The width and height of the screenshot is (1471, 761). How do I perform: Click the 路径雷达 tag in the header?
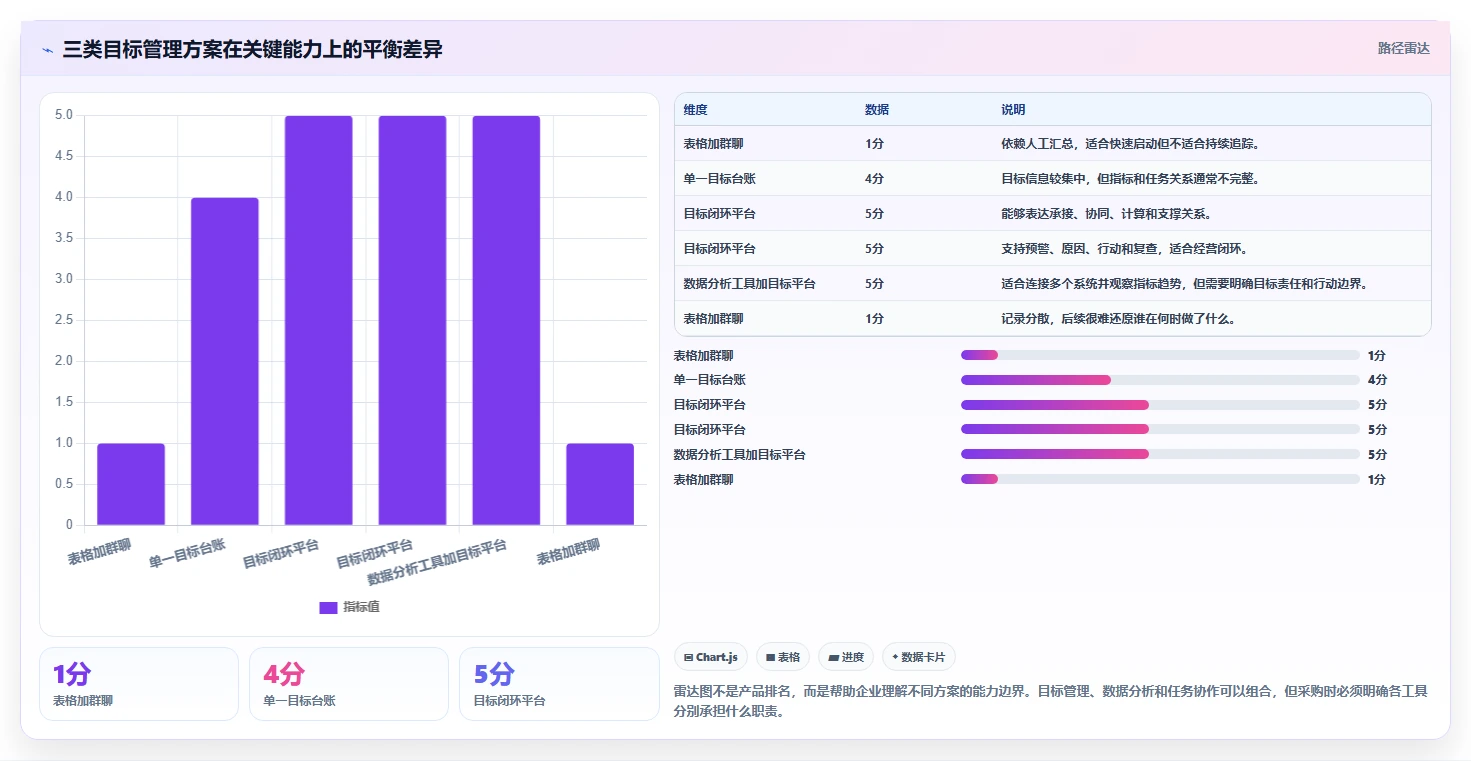coord(1404,48)
